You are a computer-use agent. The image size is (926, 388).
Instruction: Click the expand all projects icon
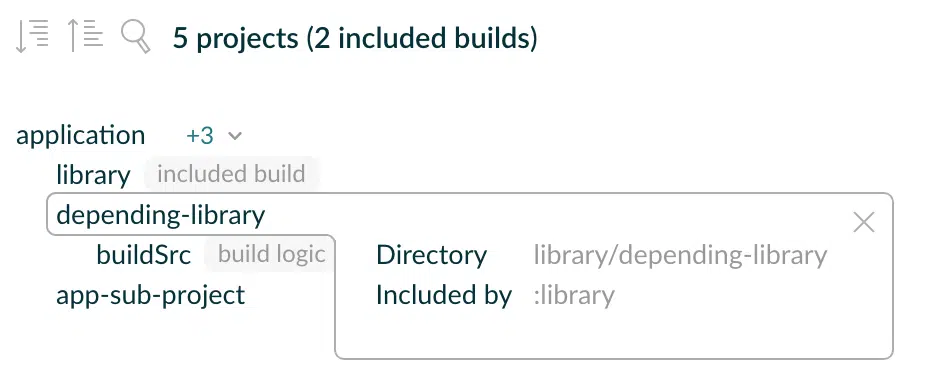pos(32,37)
